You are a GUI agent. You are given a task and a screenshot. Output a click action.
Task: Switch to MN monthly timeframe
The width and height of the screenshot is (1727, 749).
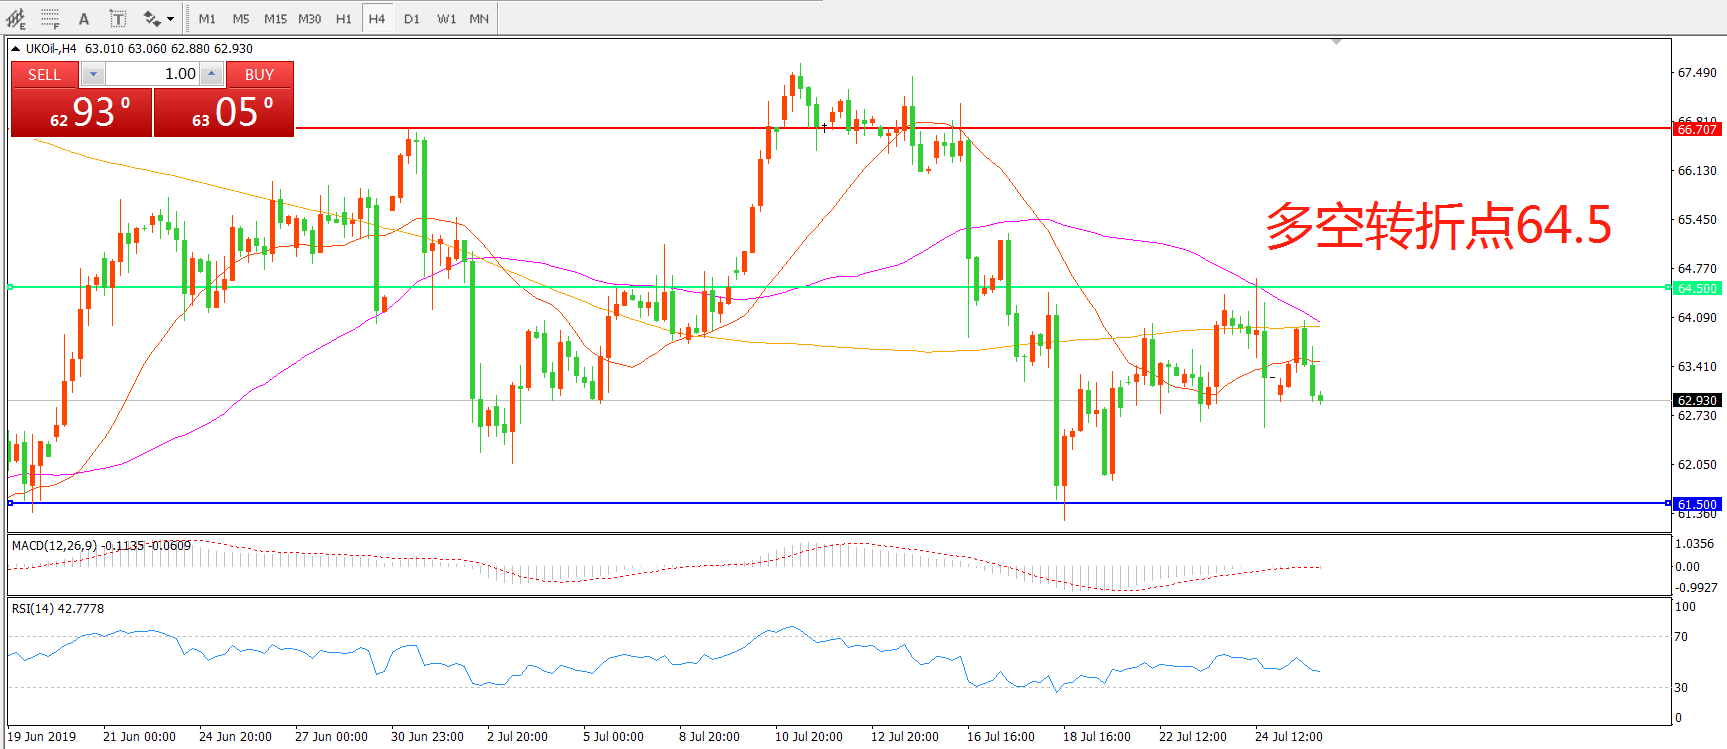pos(479,18)
